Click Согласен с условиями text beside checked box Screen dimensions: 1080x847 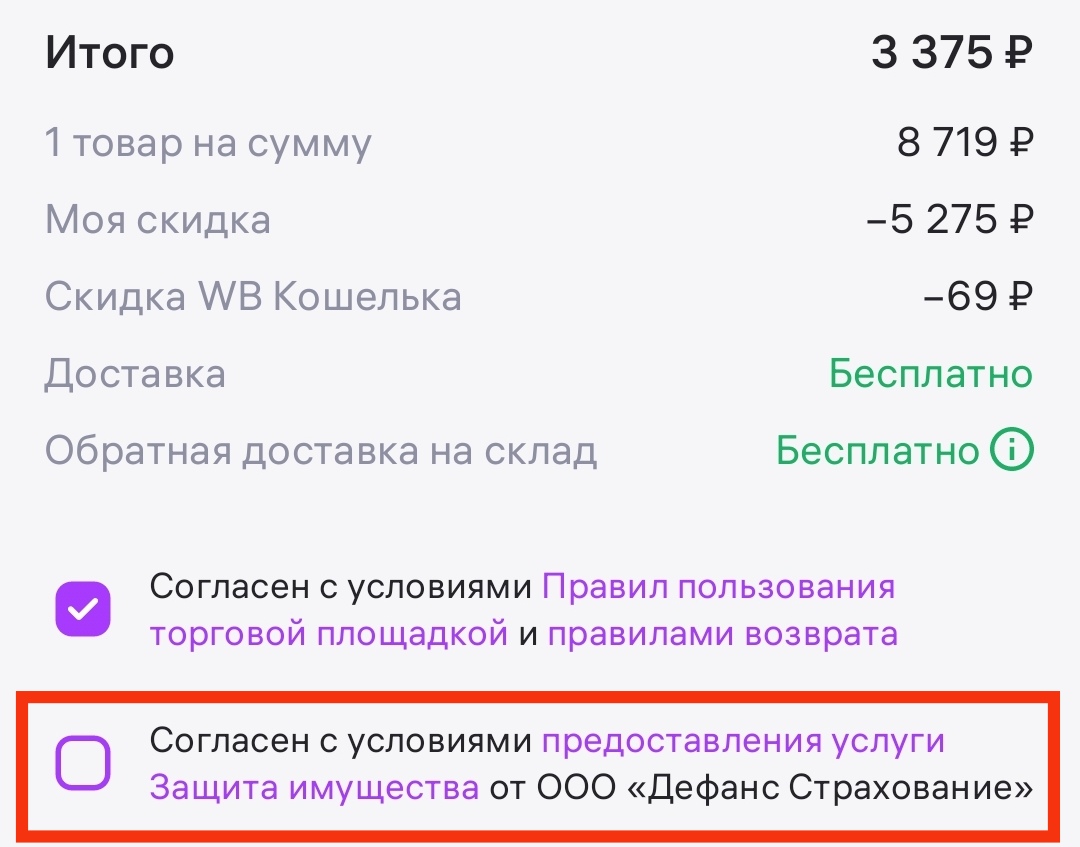[340, 587]
